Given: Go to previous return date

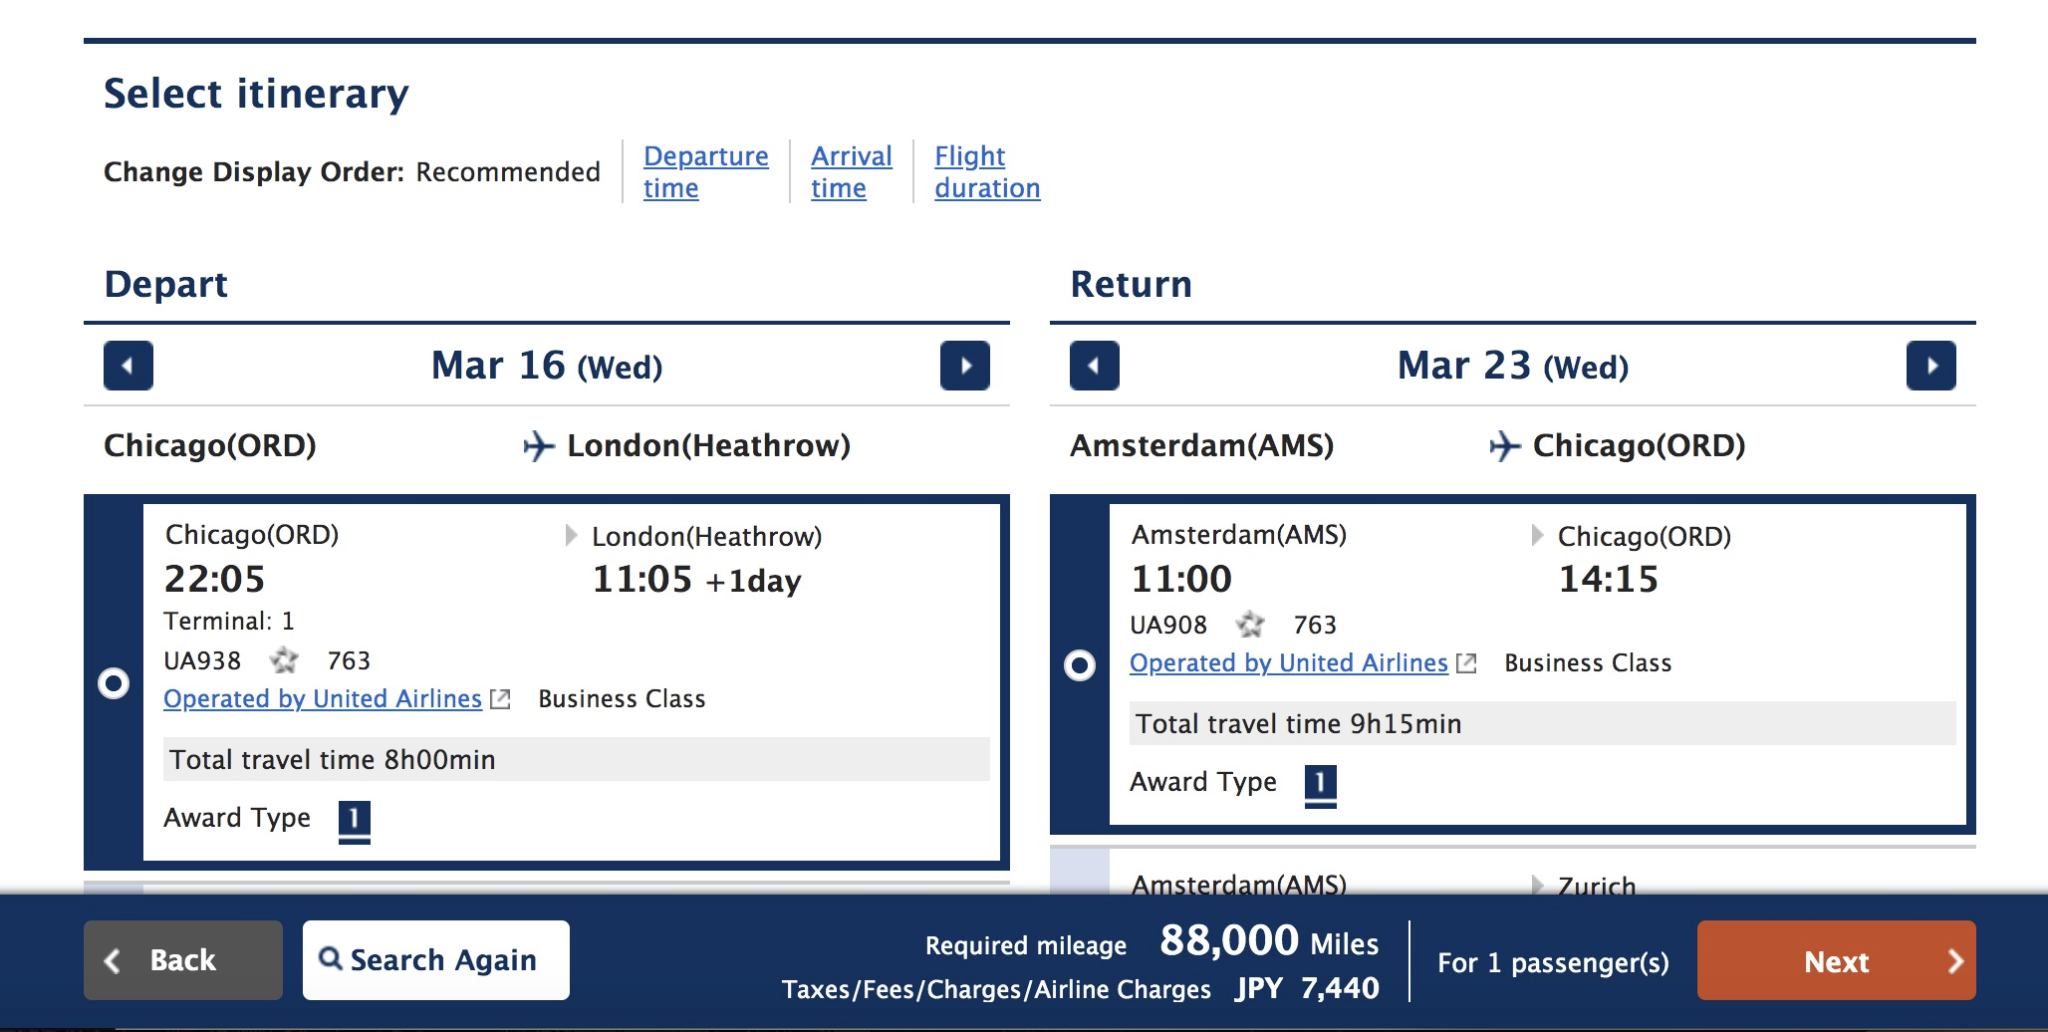Looking at the screenshot, I should pyautogui.click(x=1093, y=366).
